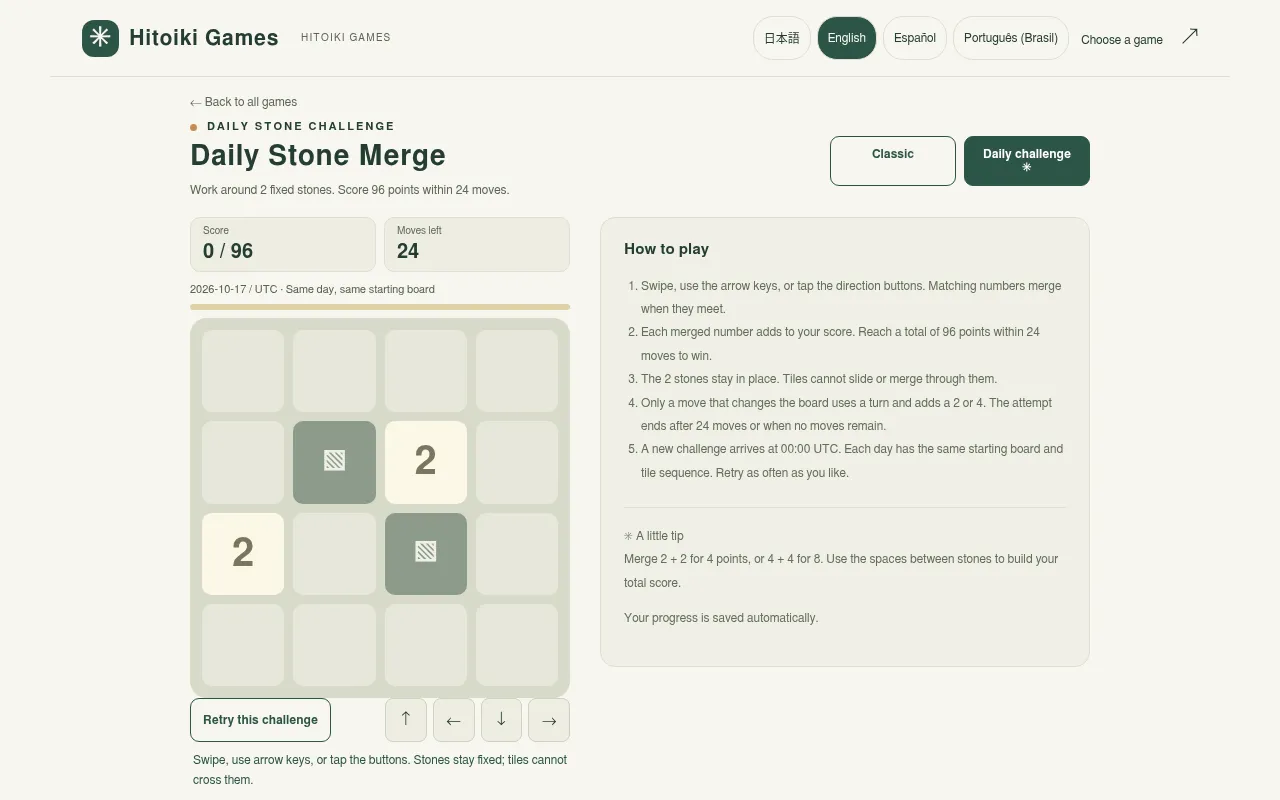Click the moves progress bar under the date
This screenshot has width=1280, height=800.
coord(380,307)
